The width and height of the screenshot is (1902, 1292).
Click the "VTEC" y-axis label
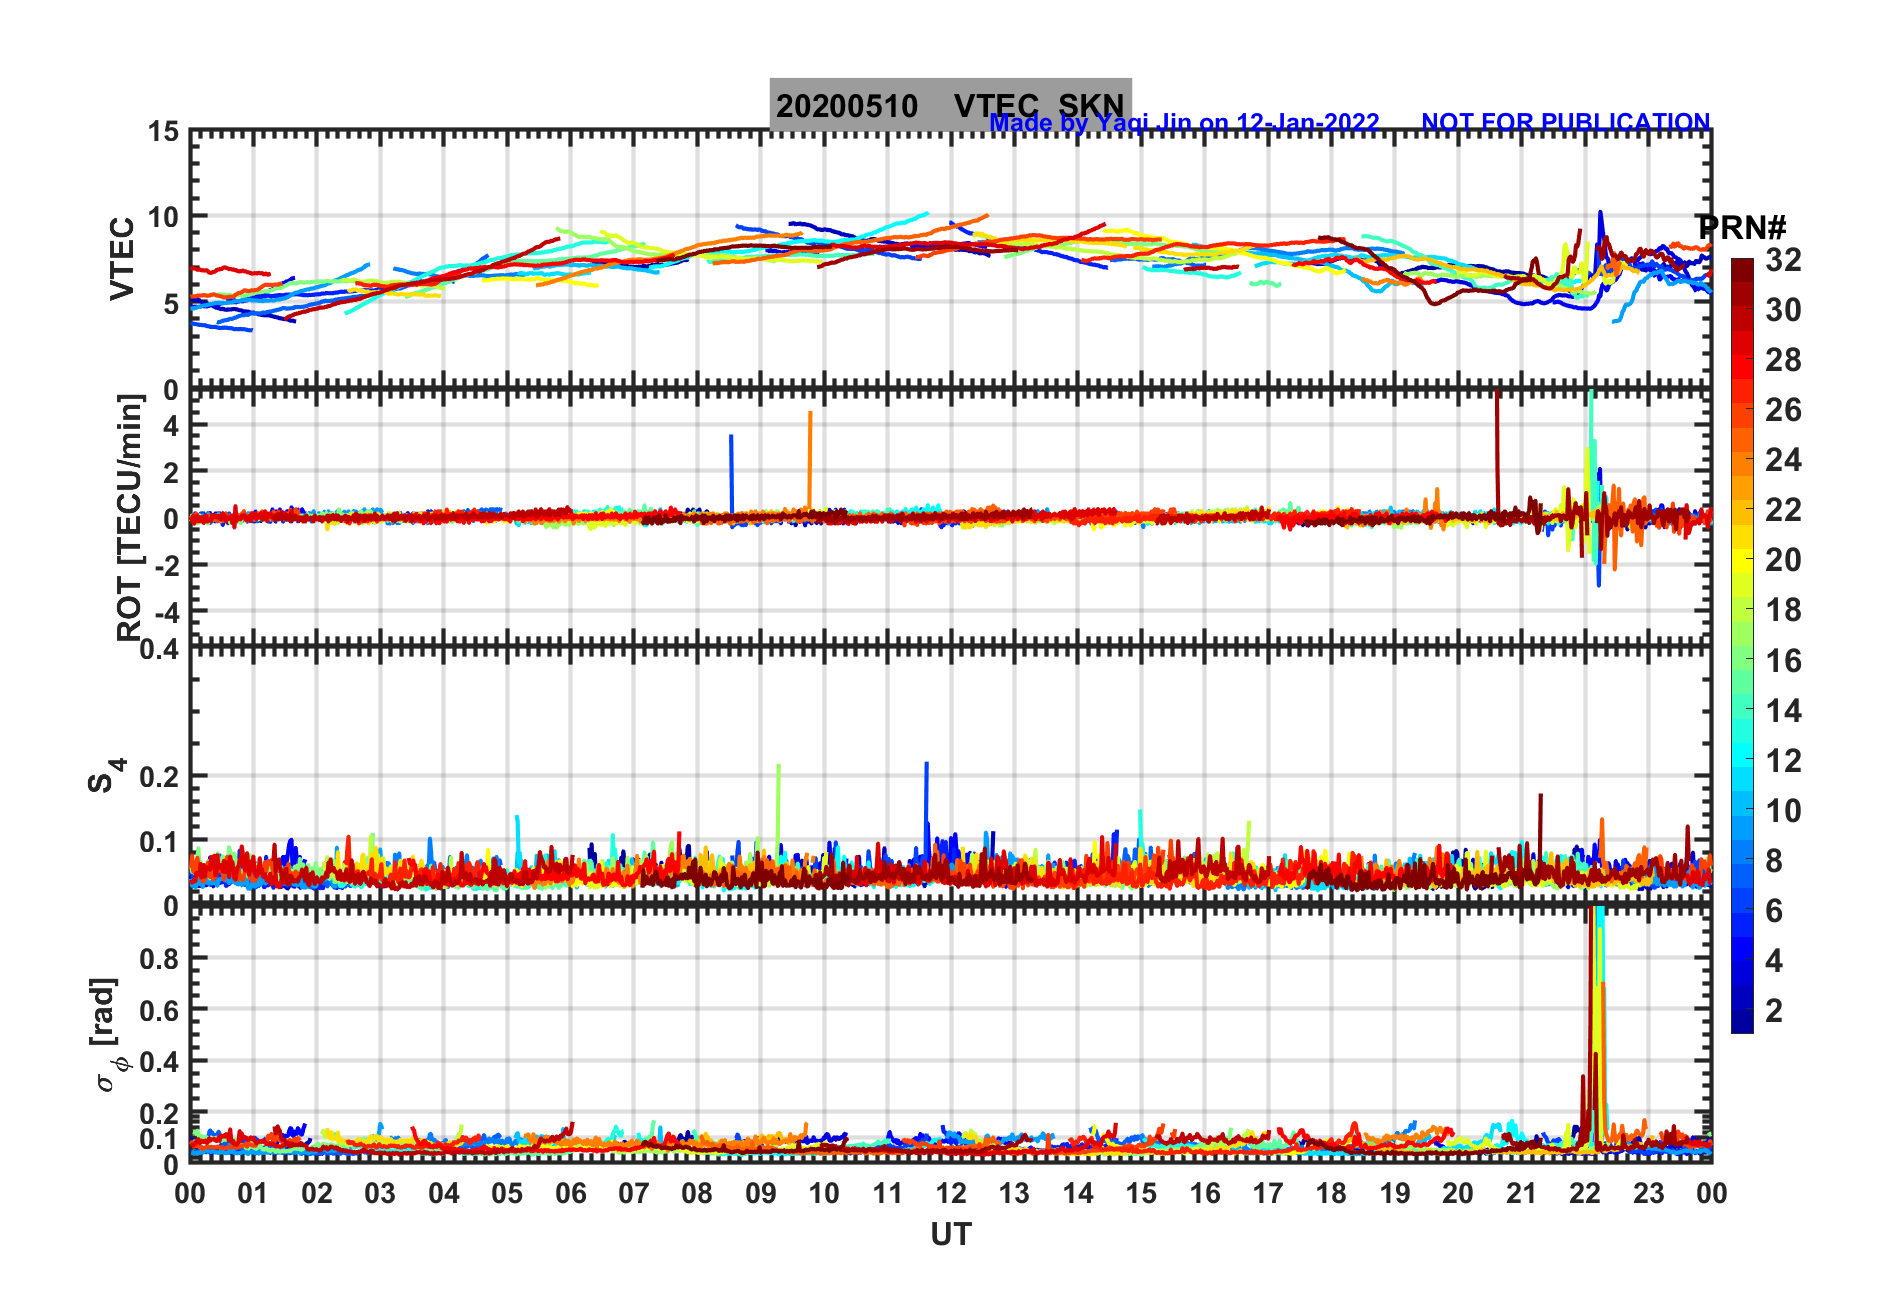[122, 258]
